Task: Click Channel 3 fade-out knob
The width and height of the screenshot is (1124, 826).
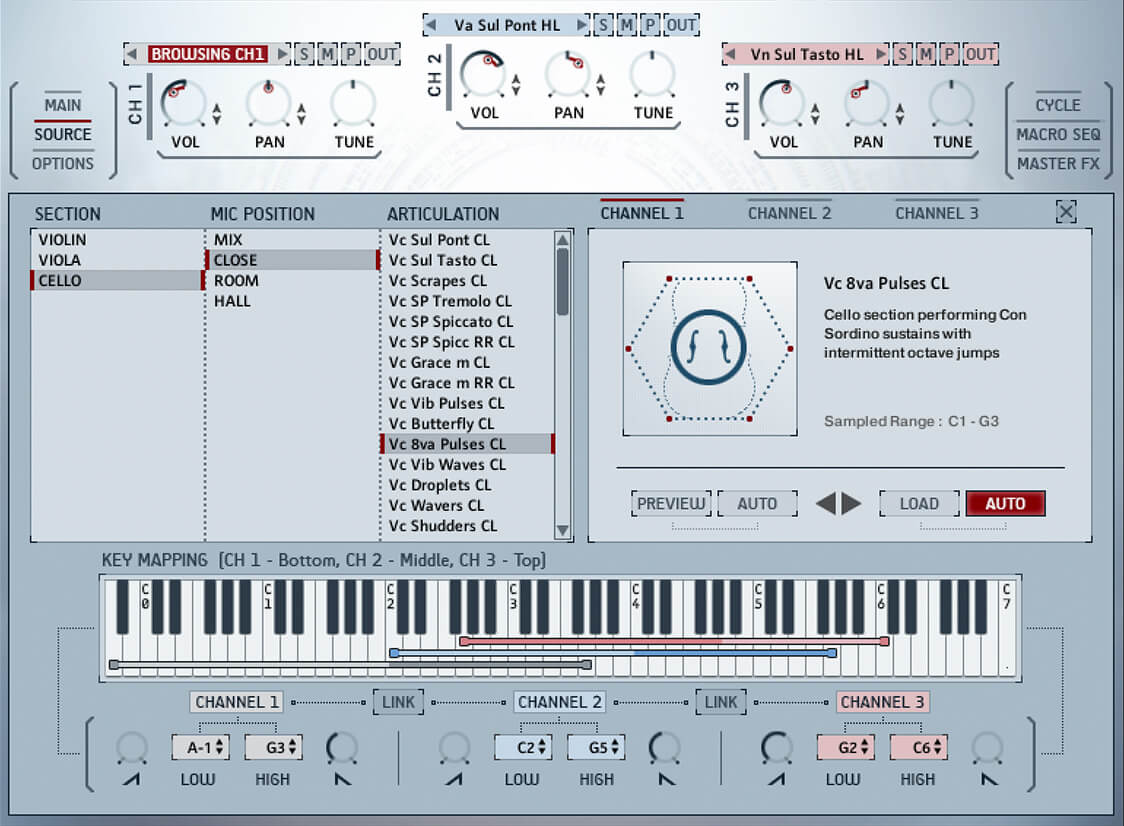Action: pos(987,748)
